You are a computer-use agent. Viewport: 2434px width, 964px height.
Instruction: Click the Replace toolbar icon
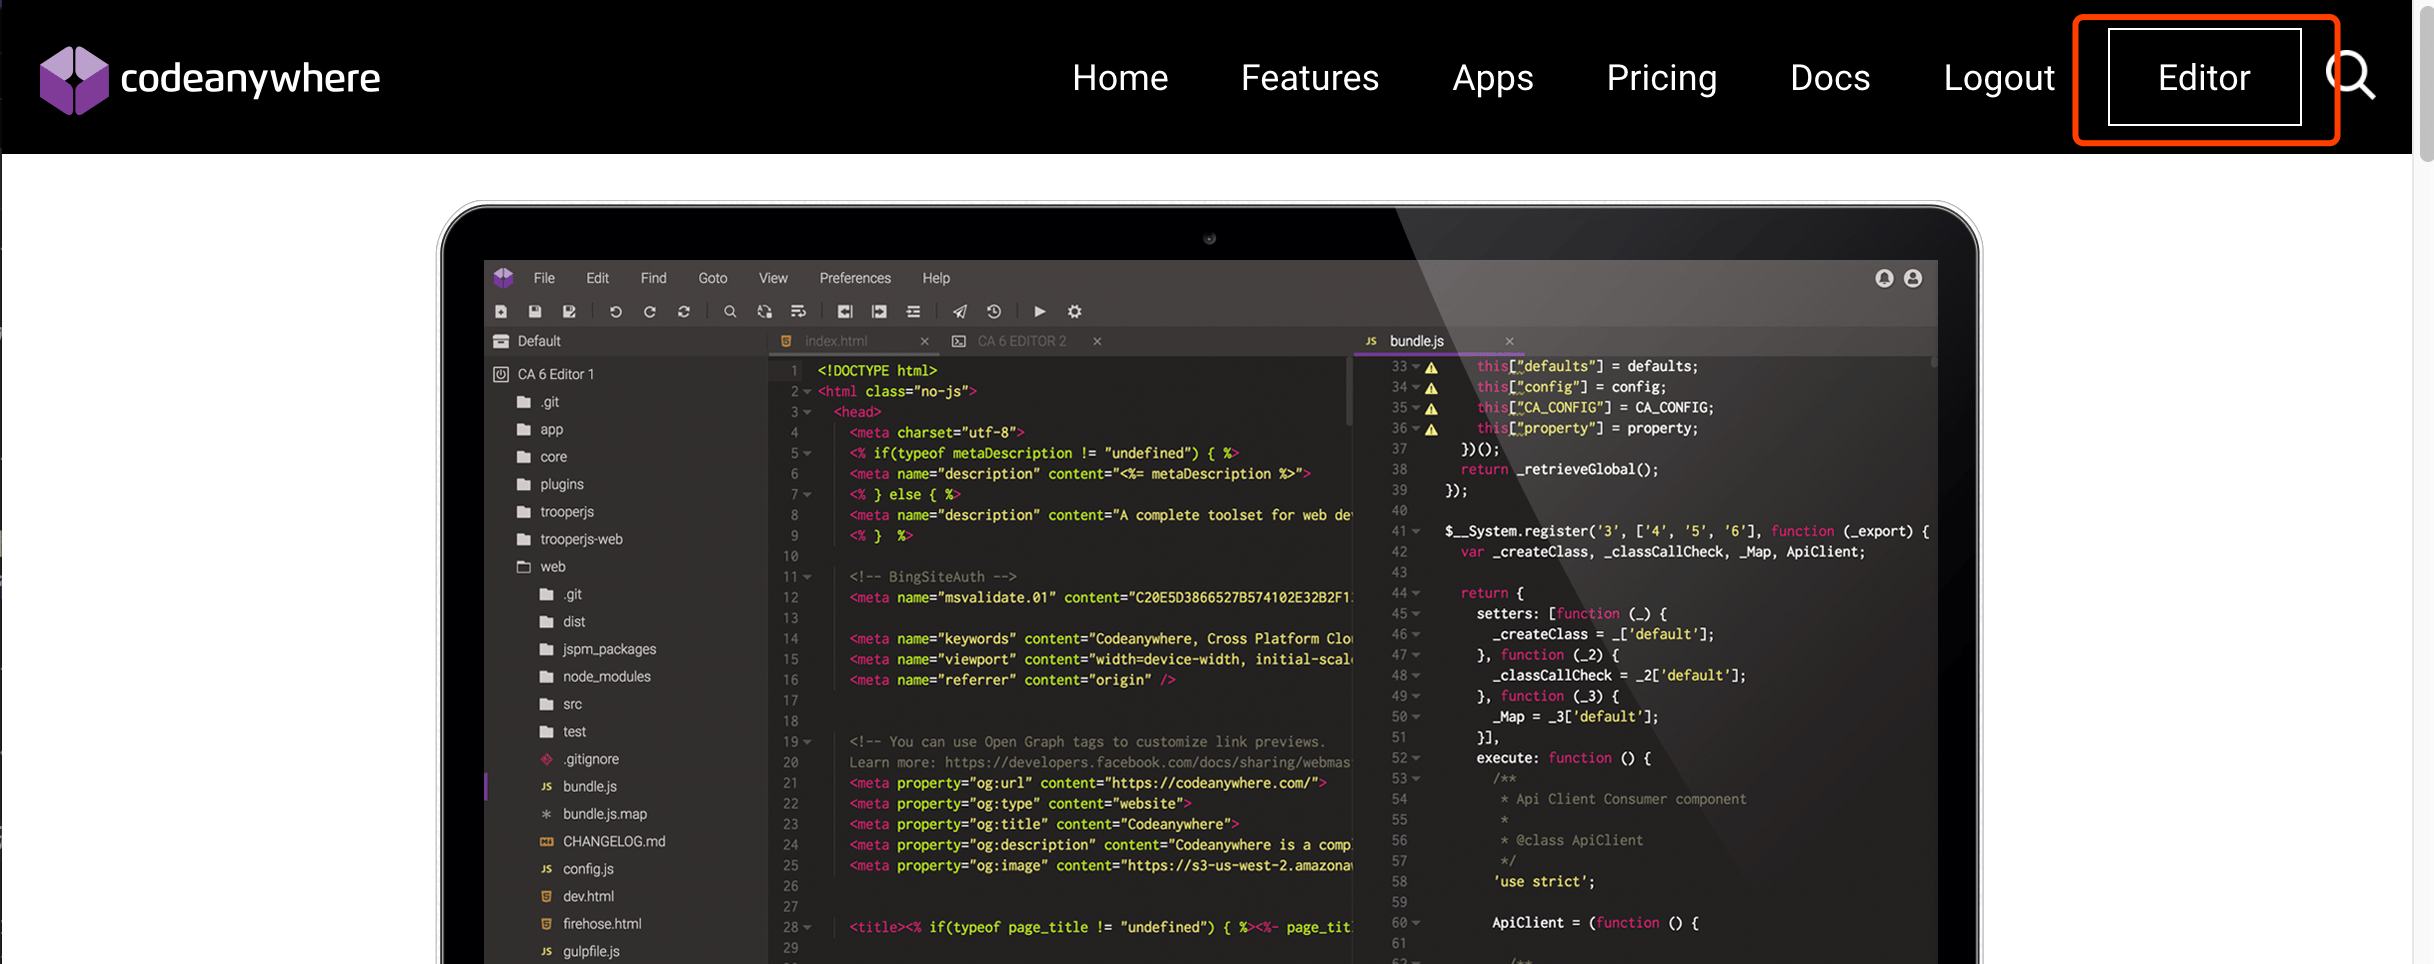coord(764,312)
